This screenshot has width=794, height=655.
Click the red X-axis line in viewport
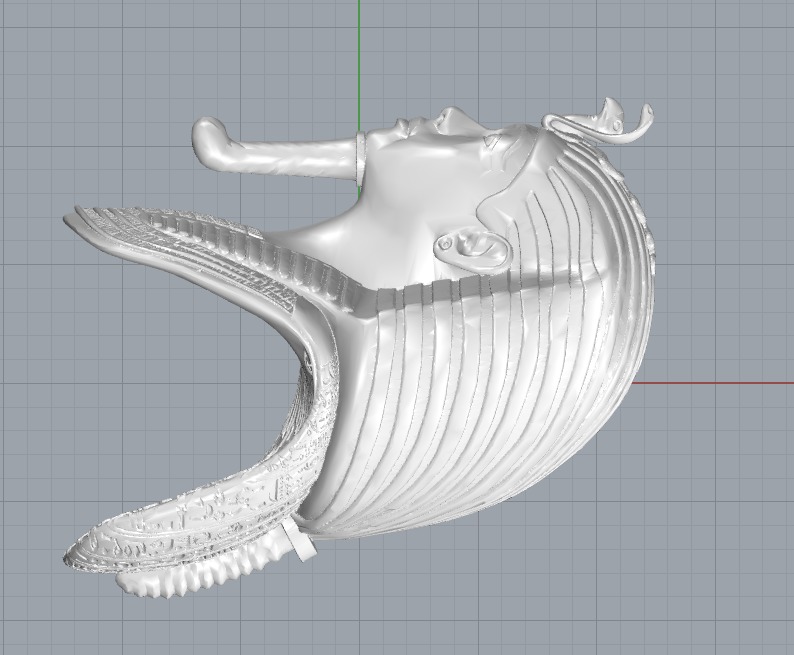(x=713, y=383)
